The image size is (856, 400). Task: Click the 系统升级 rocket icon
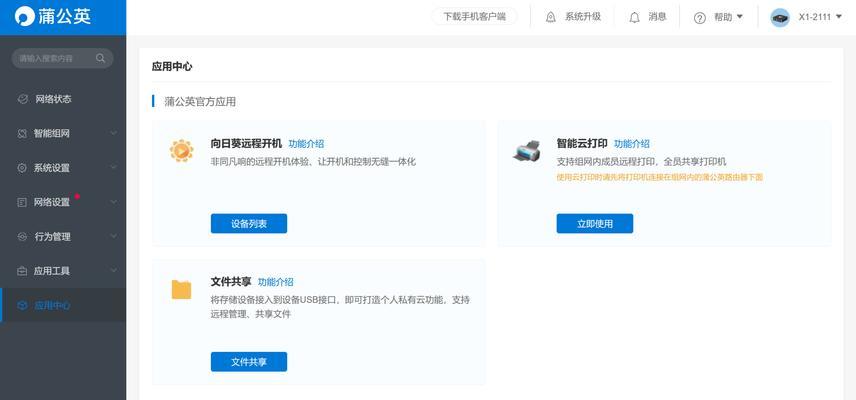551,17
